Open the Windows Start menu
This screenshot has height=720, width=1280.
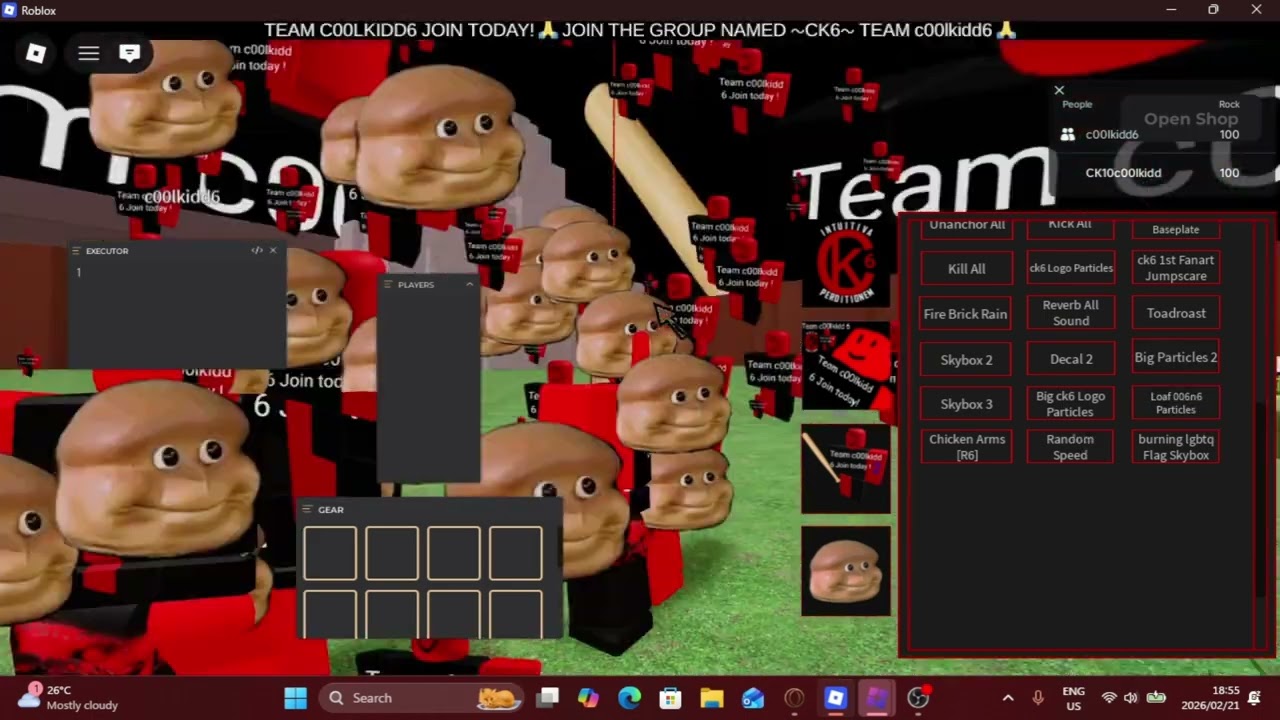[x=296, y=698]
